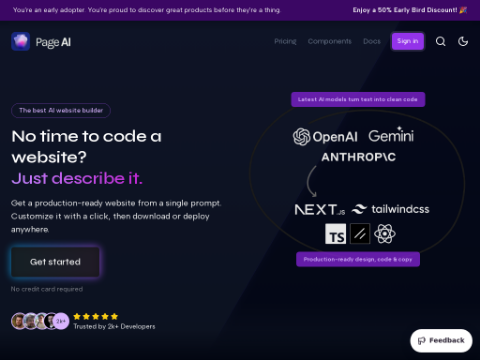The image size is (480, 360).
Task: Click the first developer avatar
Action: (x=19, y=321)
